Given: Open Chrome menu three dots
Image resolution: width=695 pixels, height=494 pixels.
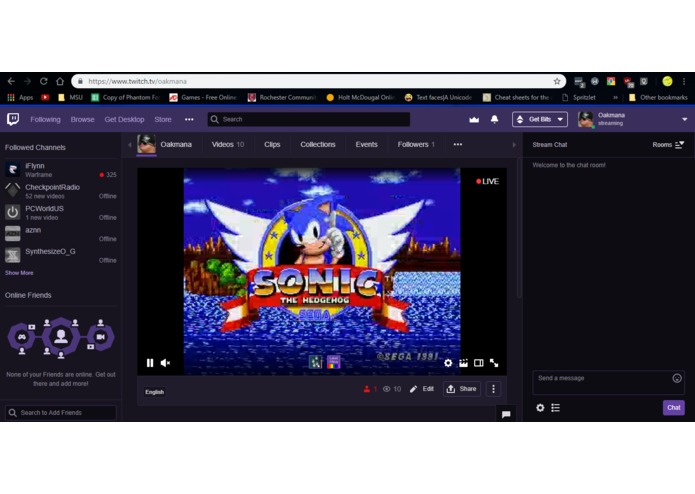Looking at the screenshot, I should click(684, 81).
